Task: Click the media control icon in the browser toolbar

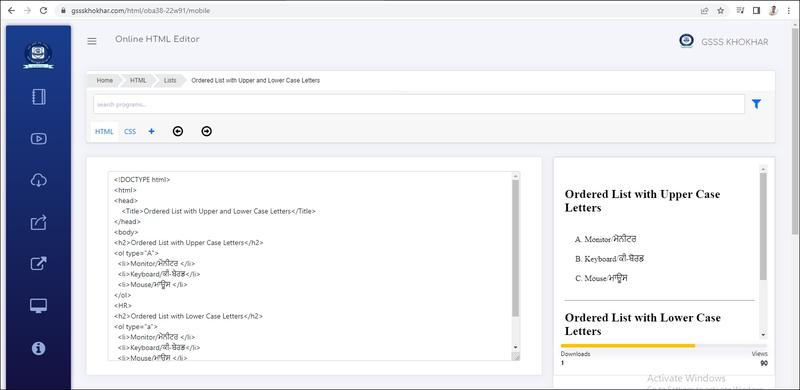Action: point(740,10)
